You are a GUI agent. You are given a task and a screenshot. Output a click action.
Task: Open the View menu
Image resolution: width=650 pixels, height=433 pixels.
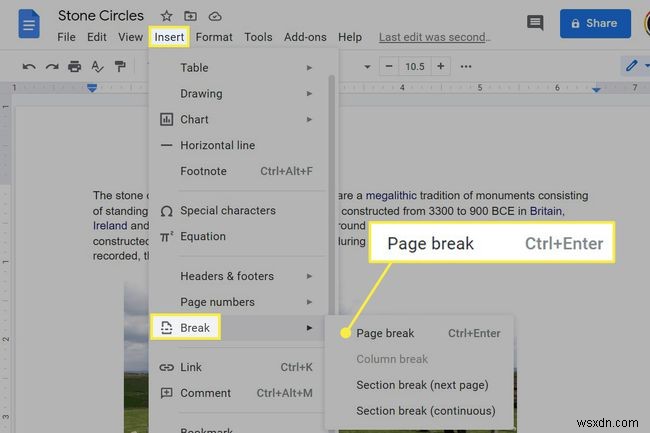point(130,37)
